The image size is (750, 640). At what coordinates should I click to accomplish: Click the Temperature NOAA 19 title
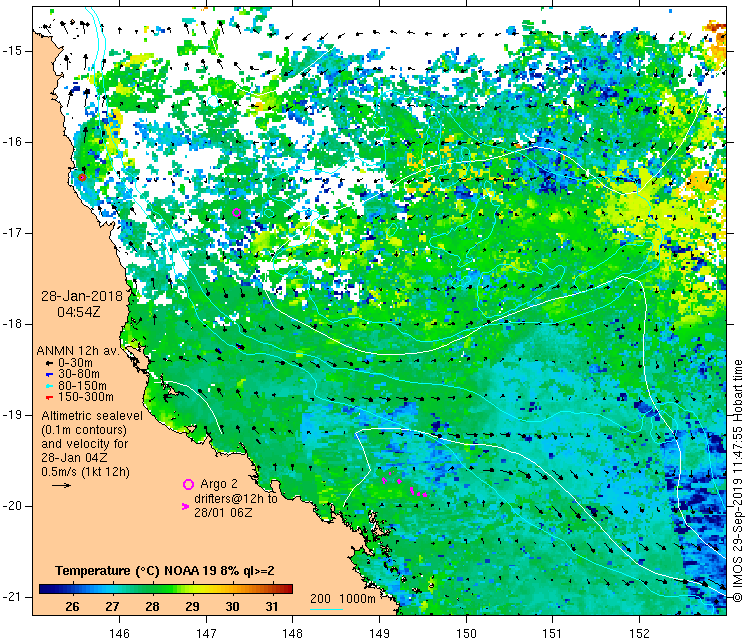pos(165,571)
